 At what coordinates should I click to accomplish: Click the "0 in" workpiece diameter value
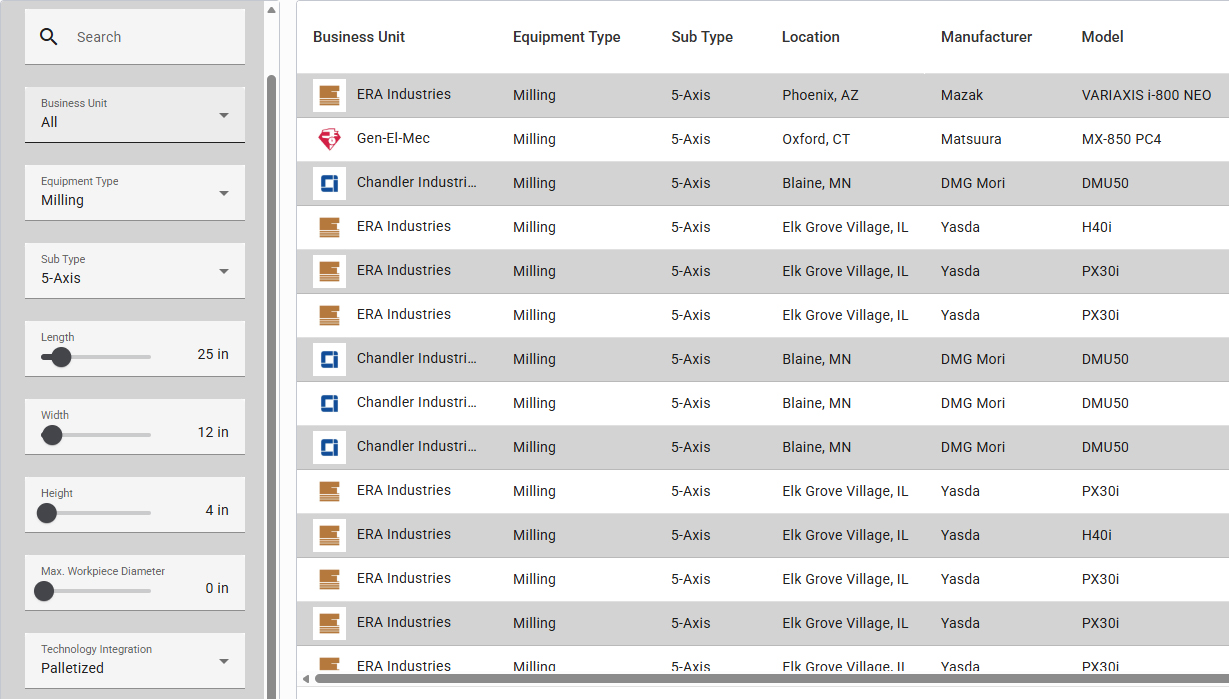click(217, 588)
